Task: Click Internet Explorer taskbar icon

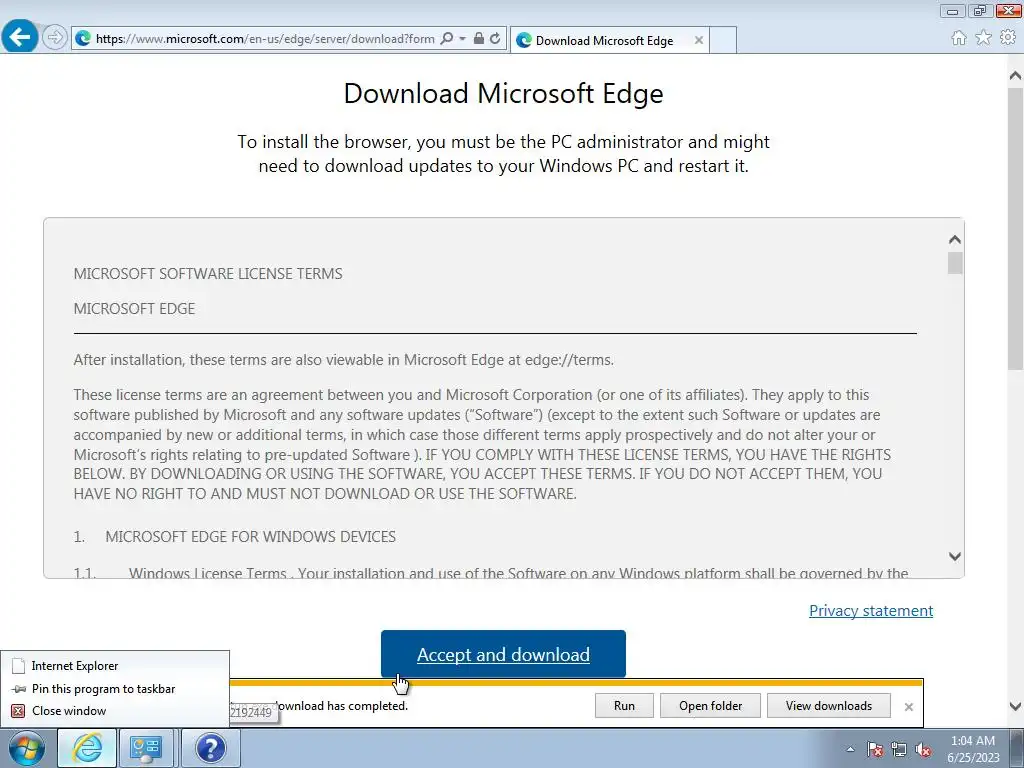Action: [x=88, y=748]
